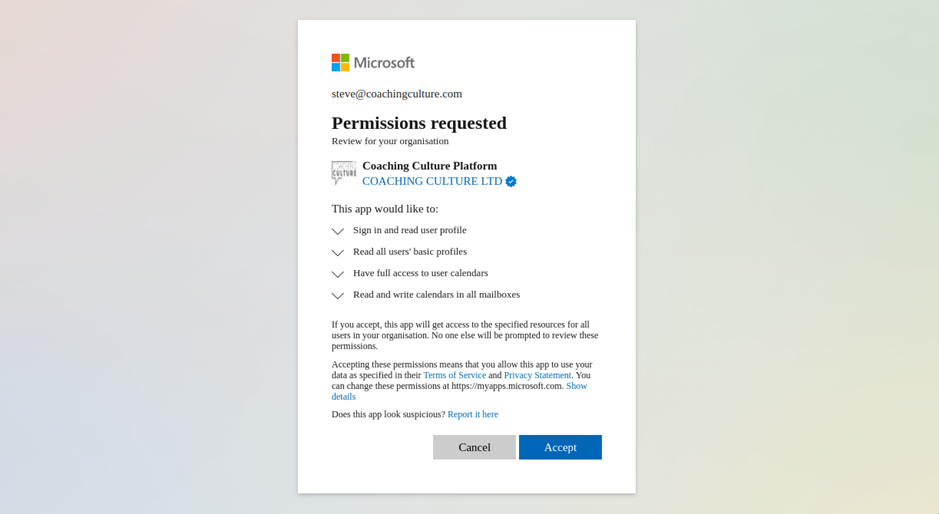Click the Microsoft logo
Viewport: 939px width, 514px height.
[x=372, y=63]
